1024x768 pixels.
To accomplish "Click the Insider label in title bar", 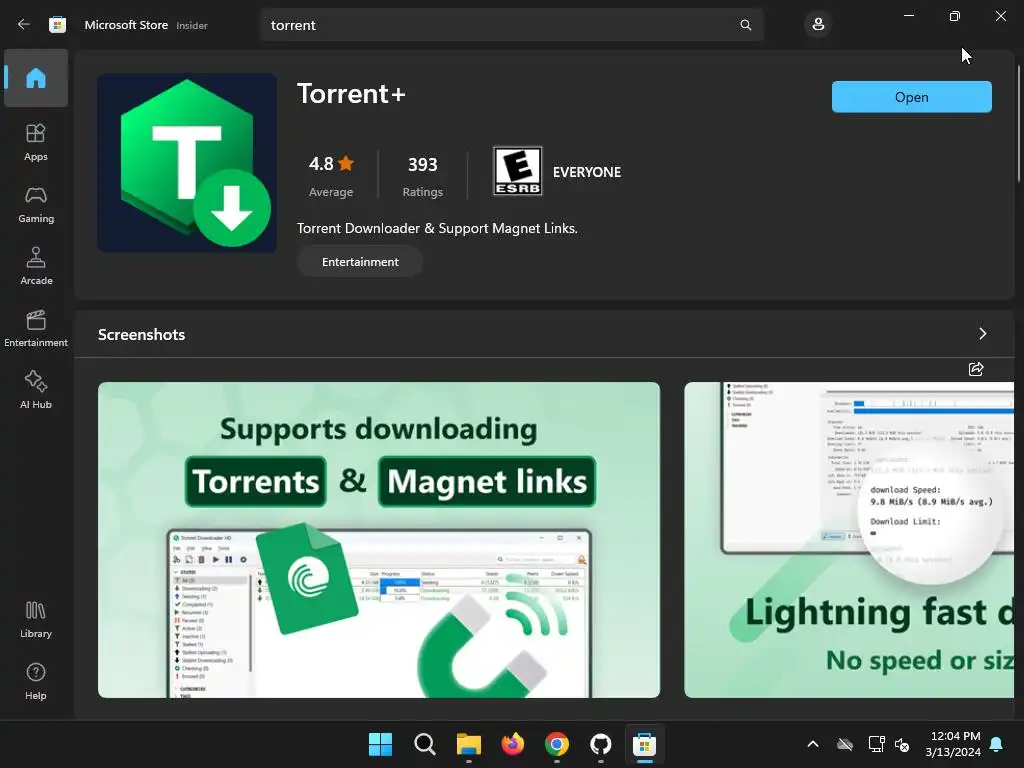I will click(x=192, y=25).
